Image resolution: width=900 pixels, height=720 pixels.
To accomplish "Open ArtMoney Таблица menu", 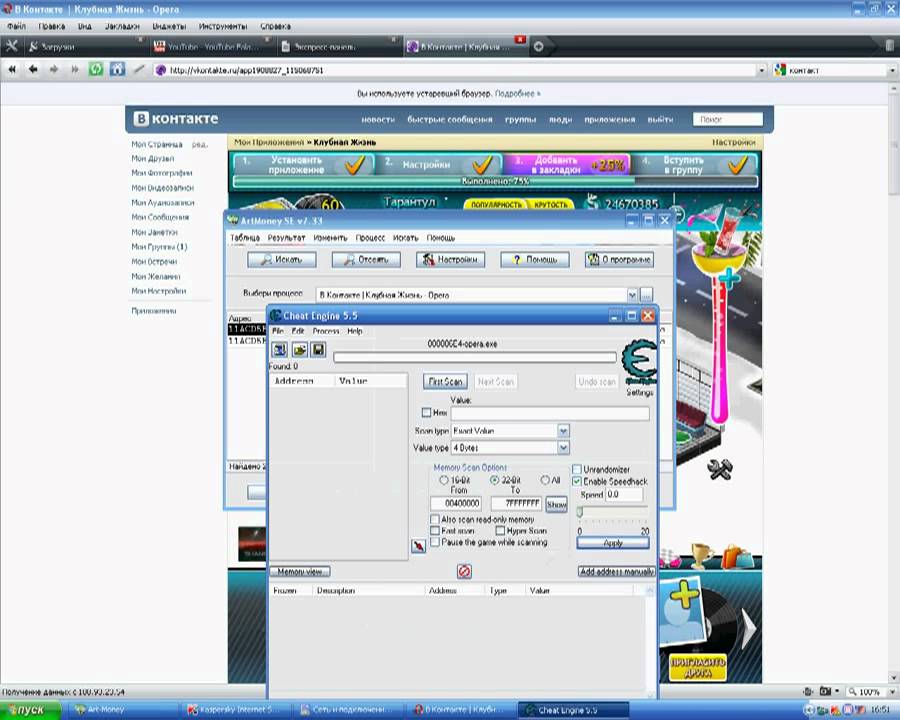I will (245, 238).
